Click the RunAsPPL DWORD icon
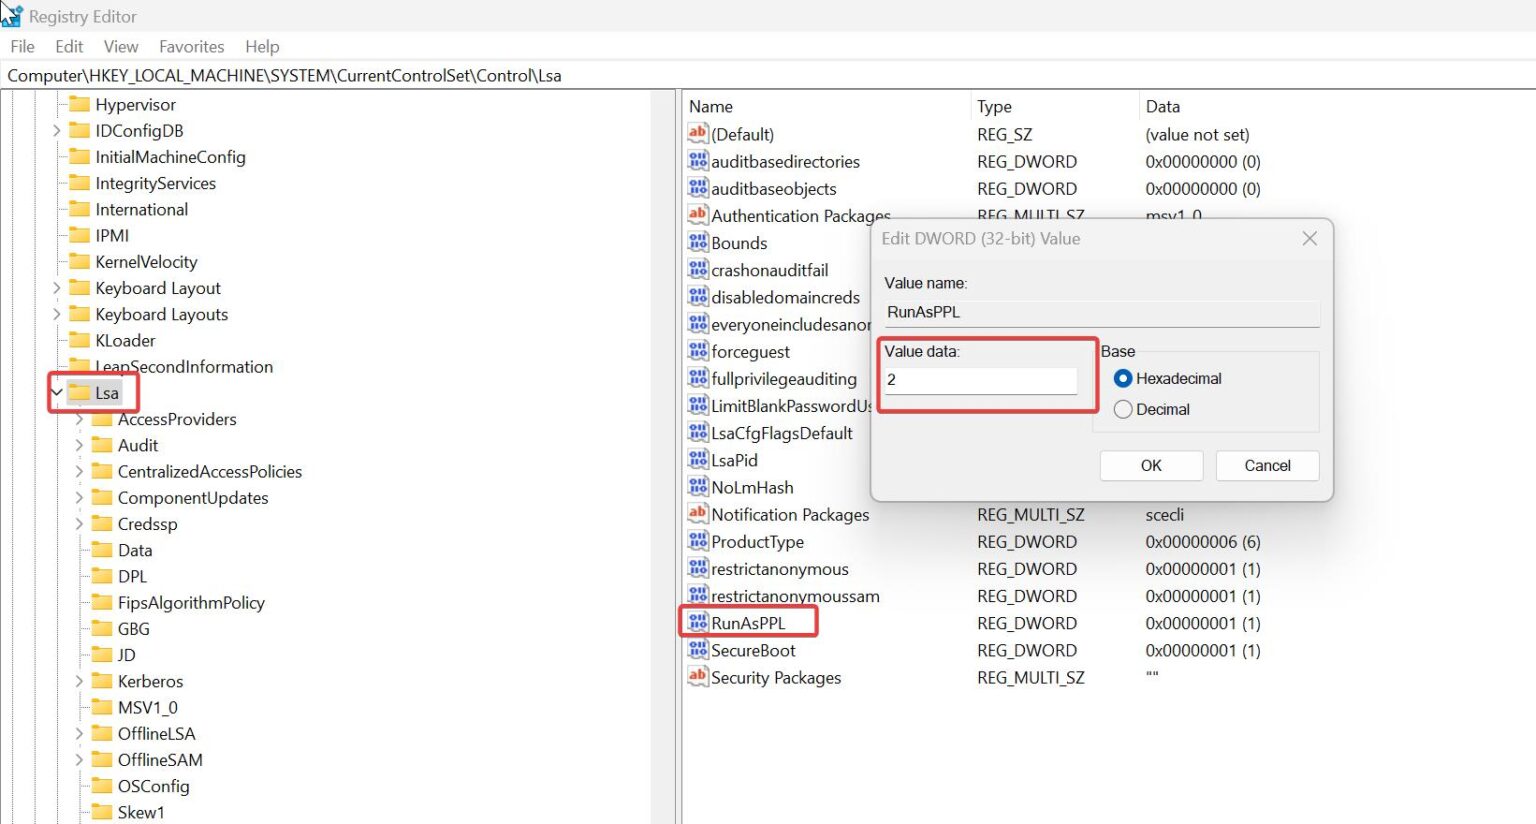 [698, 622]
